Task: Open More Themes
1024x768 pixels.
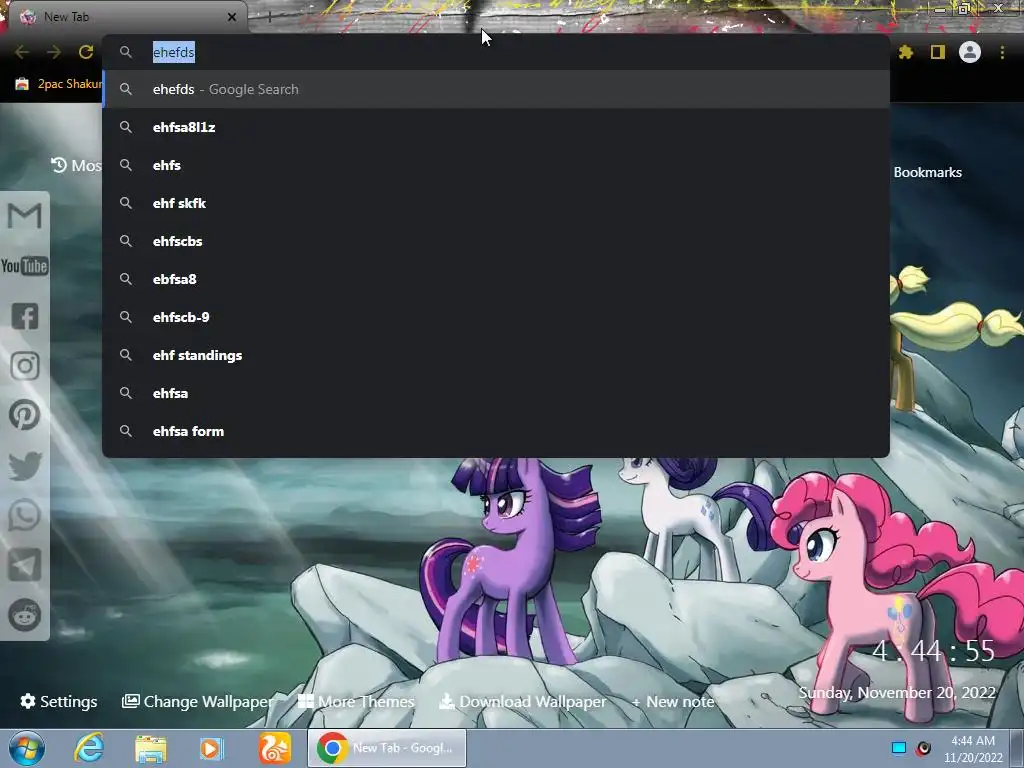Action: tap(356, 701)
